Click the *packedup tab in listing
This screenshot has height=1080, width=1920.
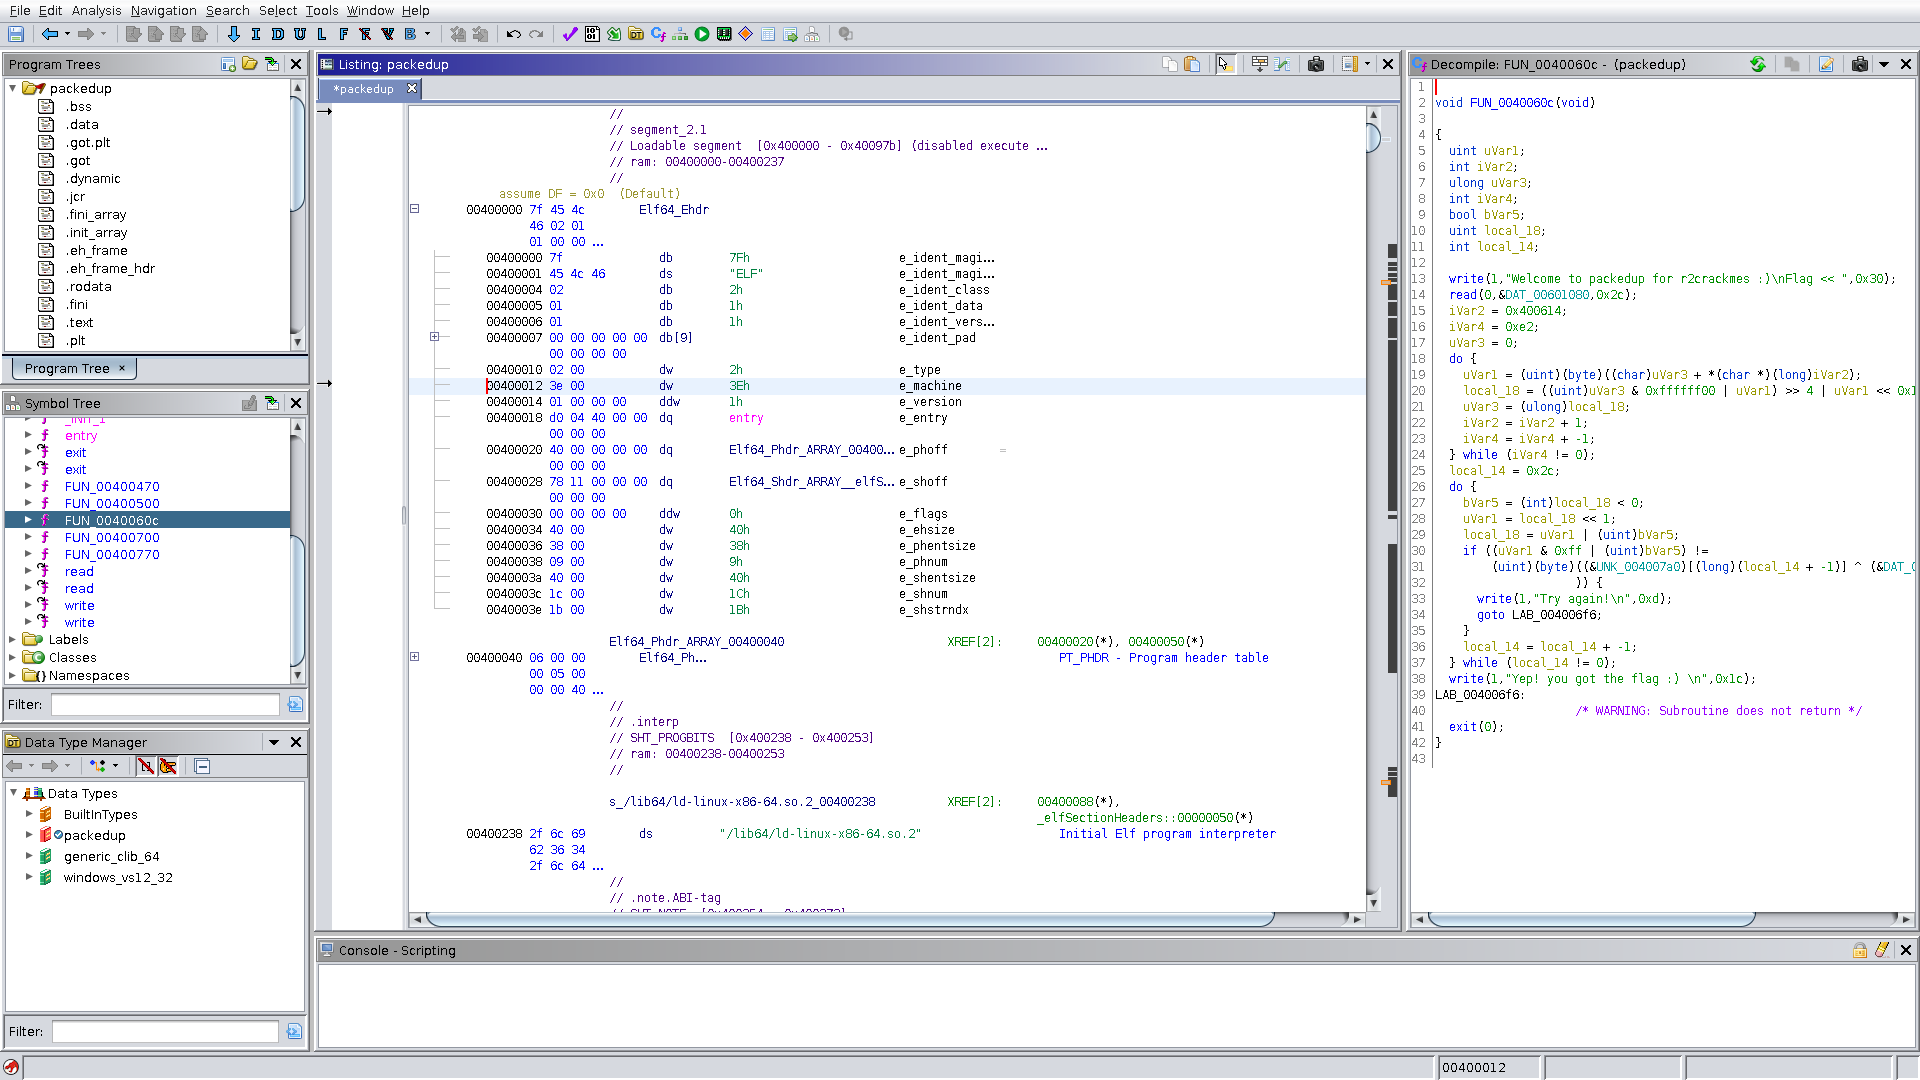[x=363, y=88]
